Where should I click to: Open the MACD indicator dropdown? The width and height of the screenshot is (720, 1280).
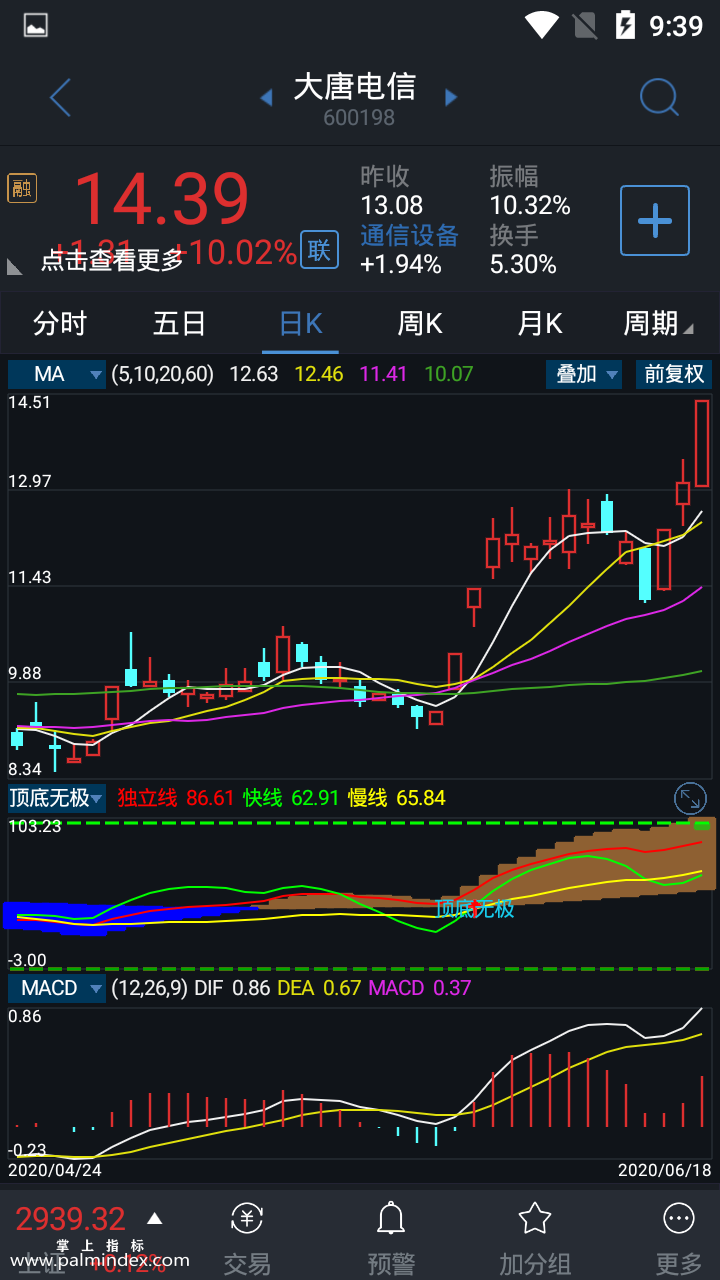click(x=57, y=988)
